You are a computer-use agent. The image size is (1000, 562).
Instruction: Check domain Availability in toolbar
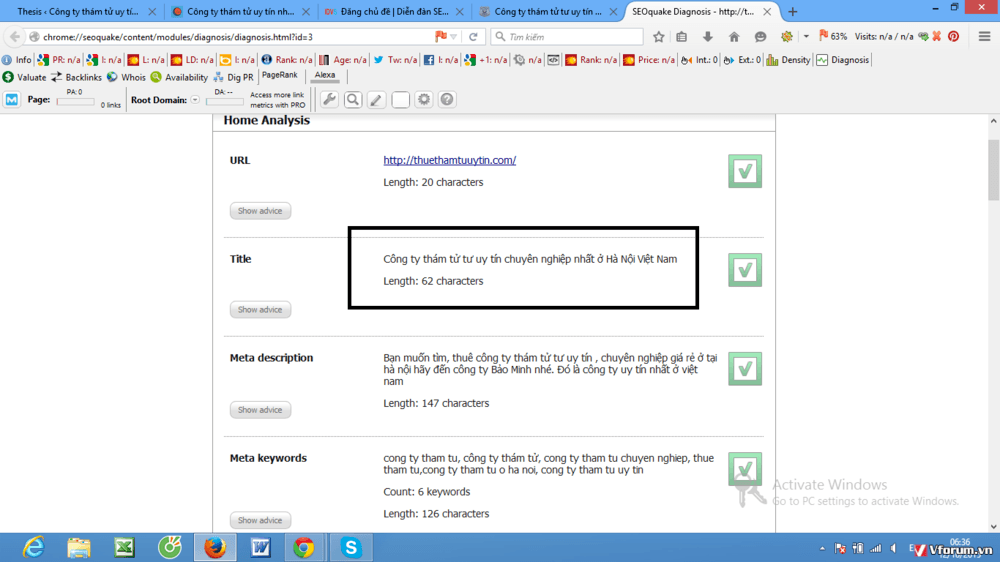click(x=179, y=77)
